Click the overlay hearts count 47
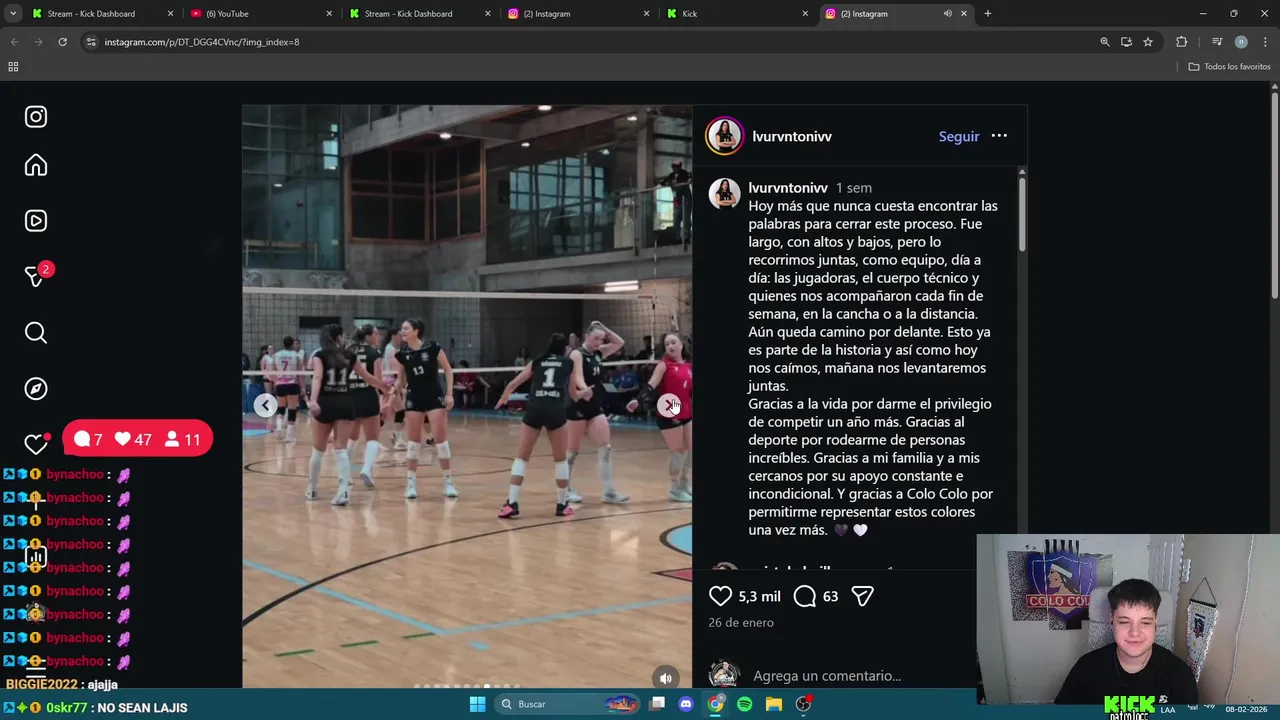The width and height of the screenshot is (1280, 720). coord(134,439)
